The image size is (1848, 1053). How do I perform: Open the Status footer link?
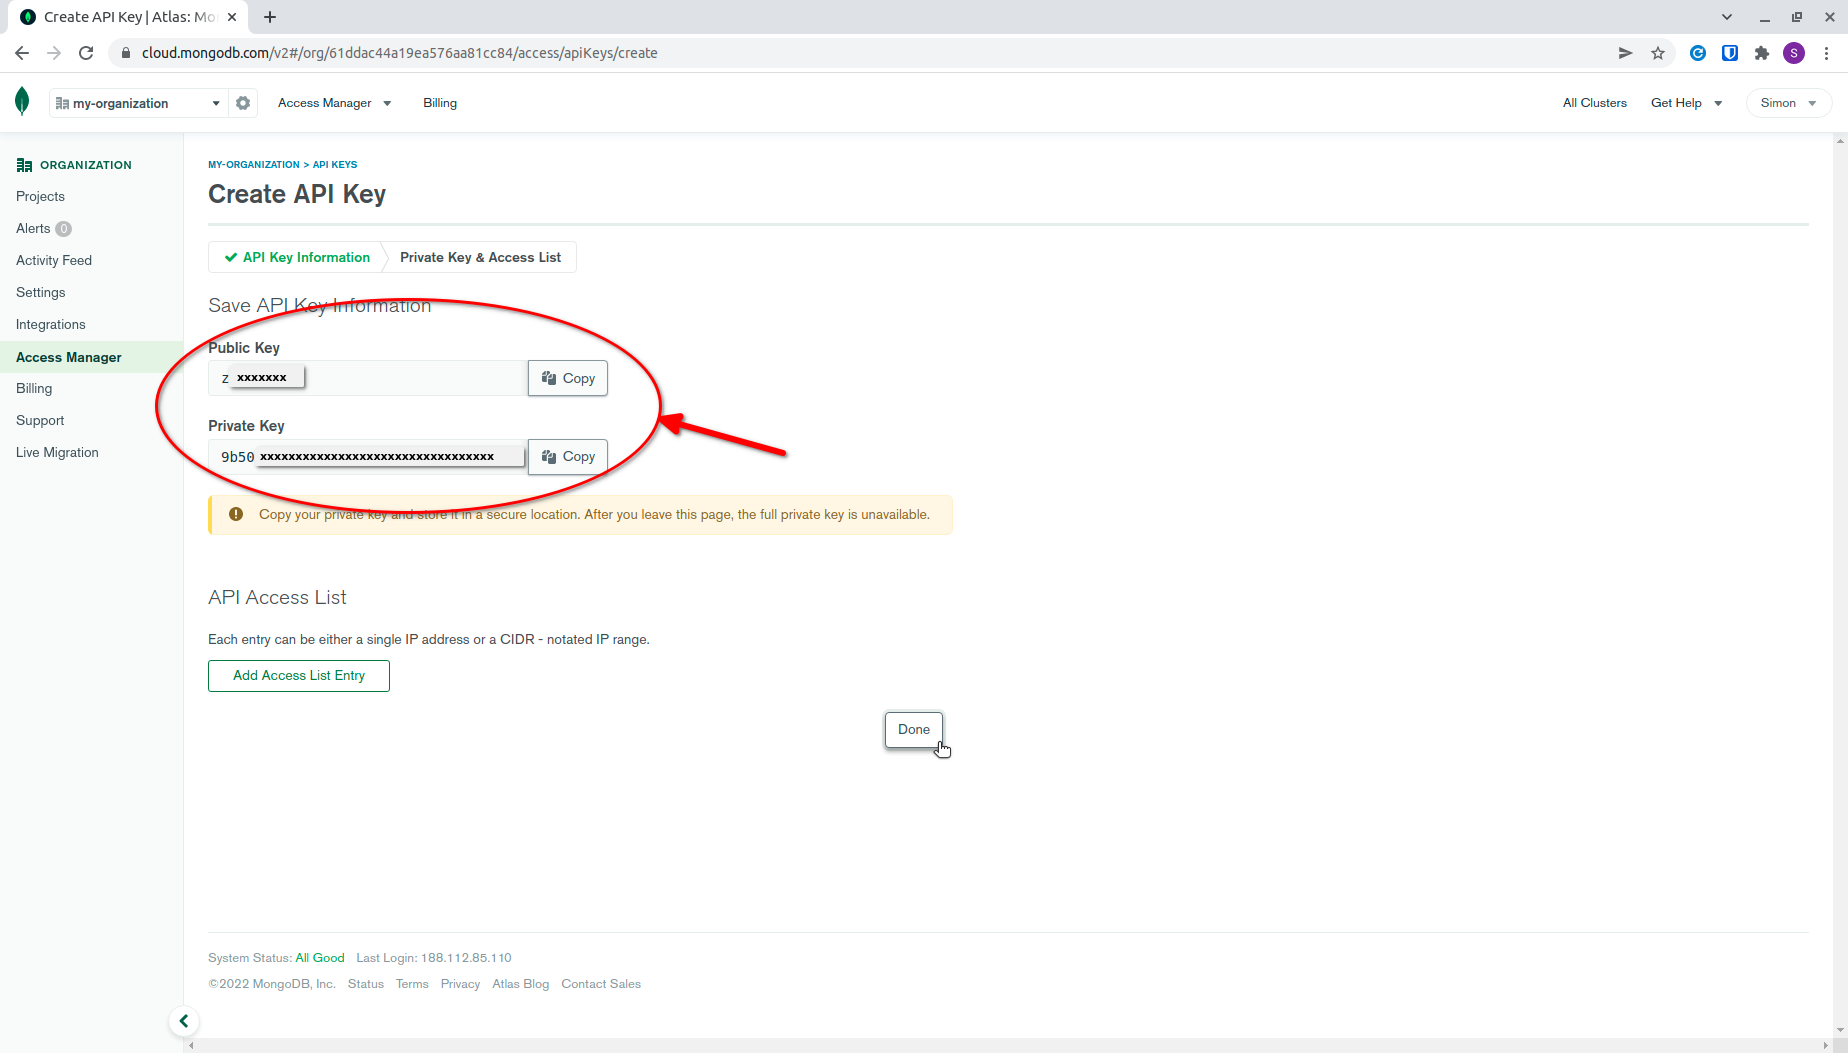point(366,984)
